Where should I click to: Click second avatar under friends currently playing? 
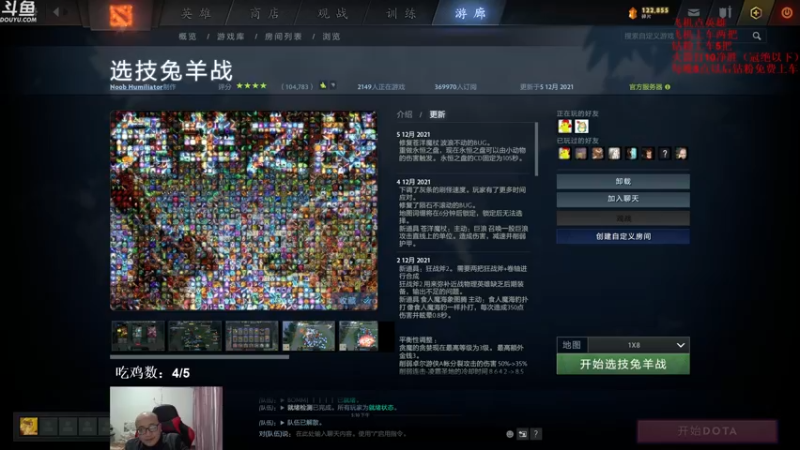click(581, 126)
